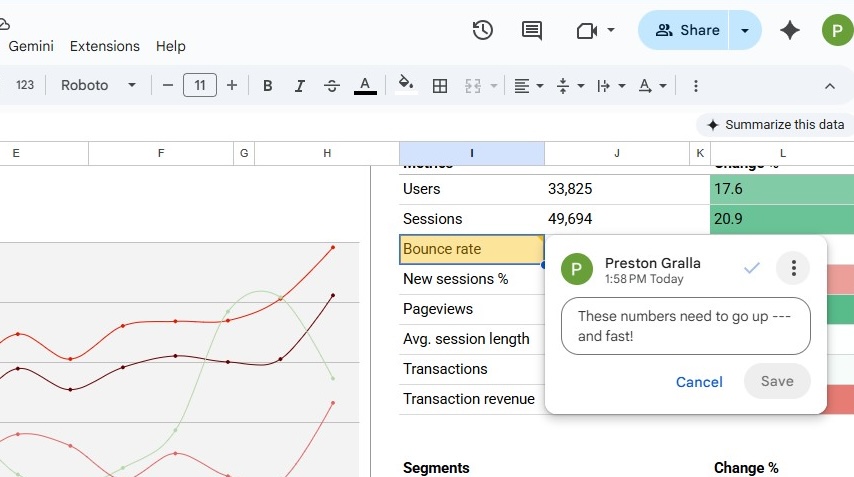
Task: Open the Extensions menu
Action: coord(105,46)
